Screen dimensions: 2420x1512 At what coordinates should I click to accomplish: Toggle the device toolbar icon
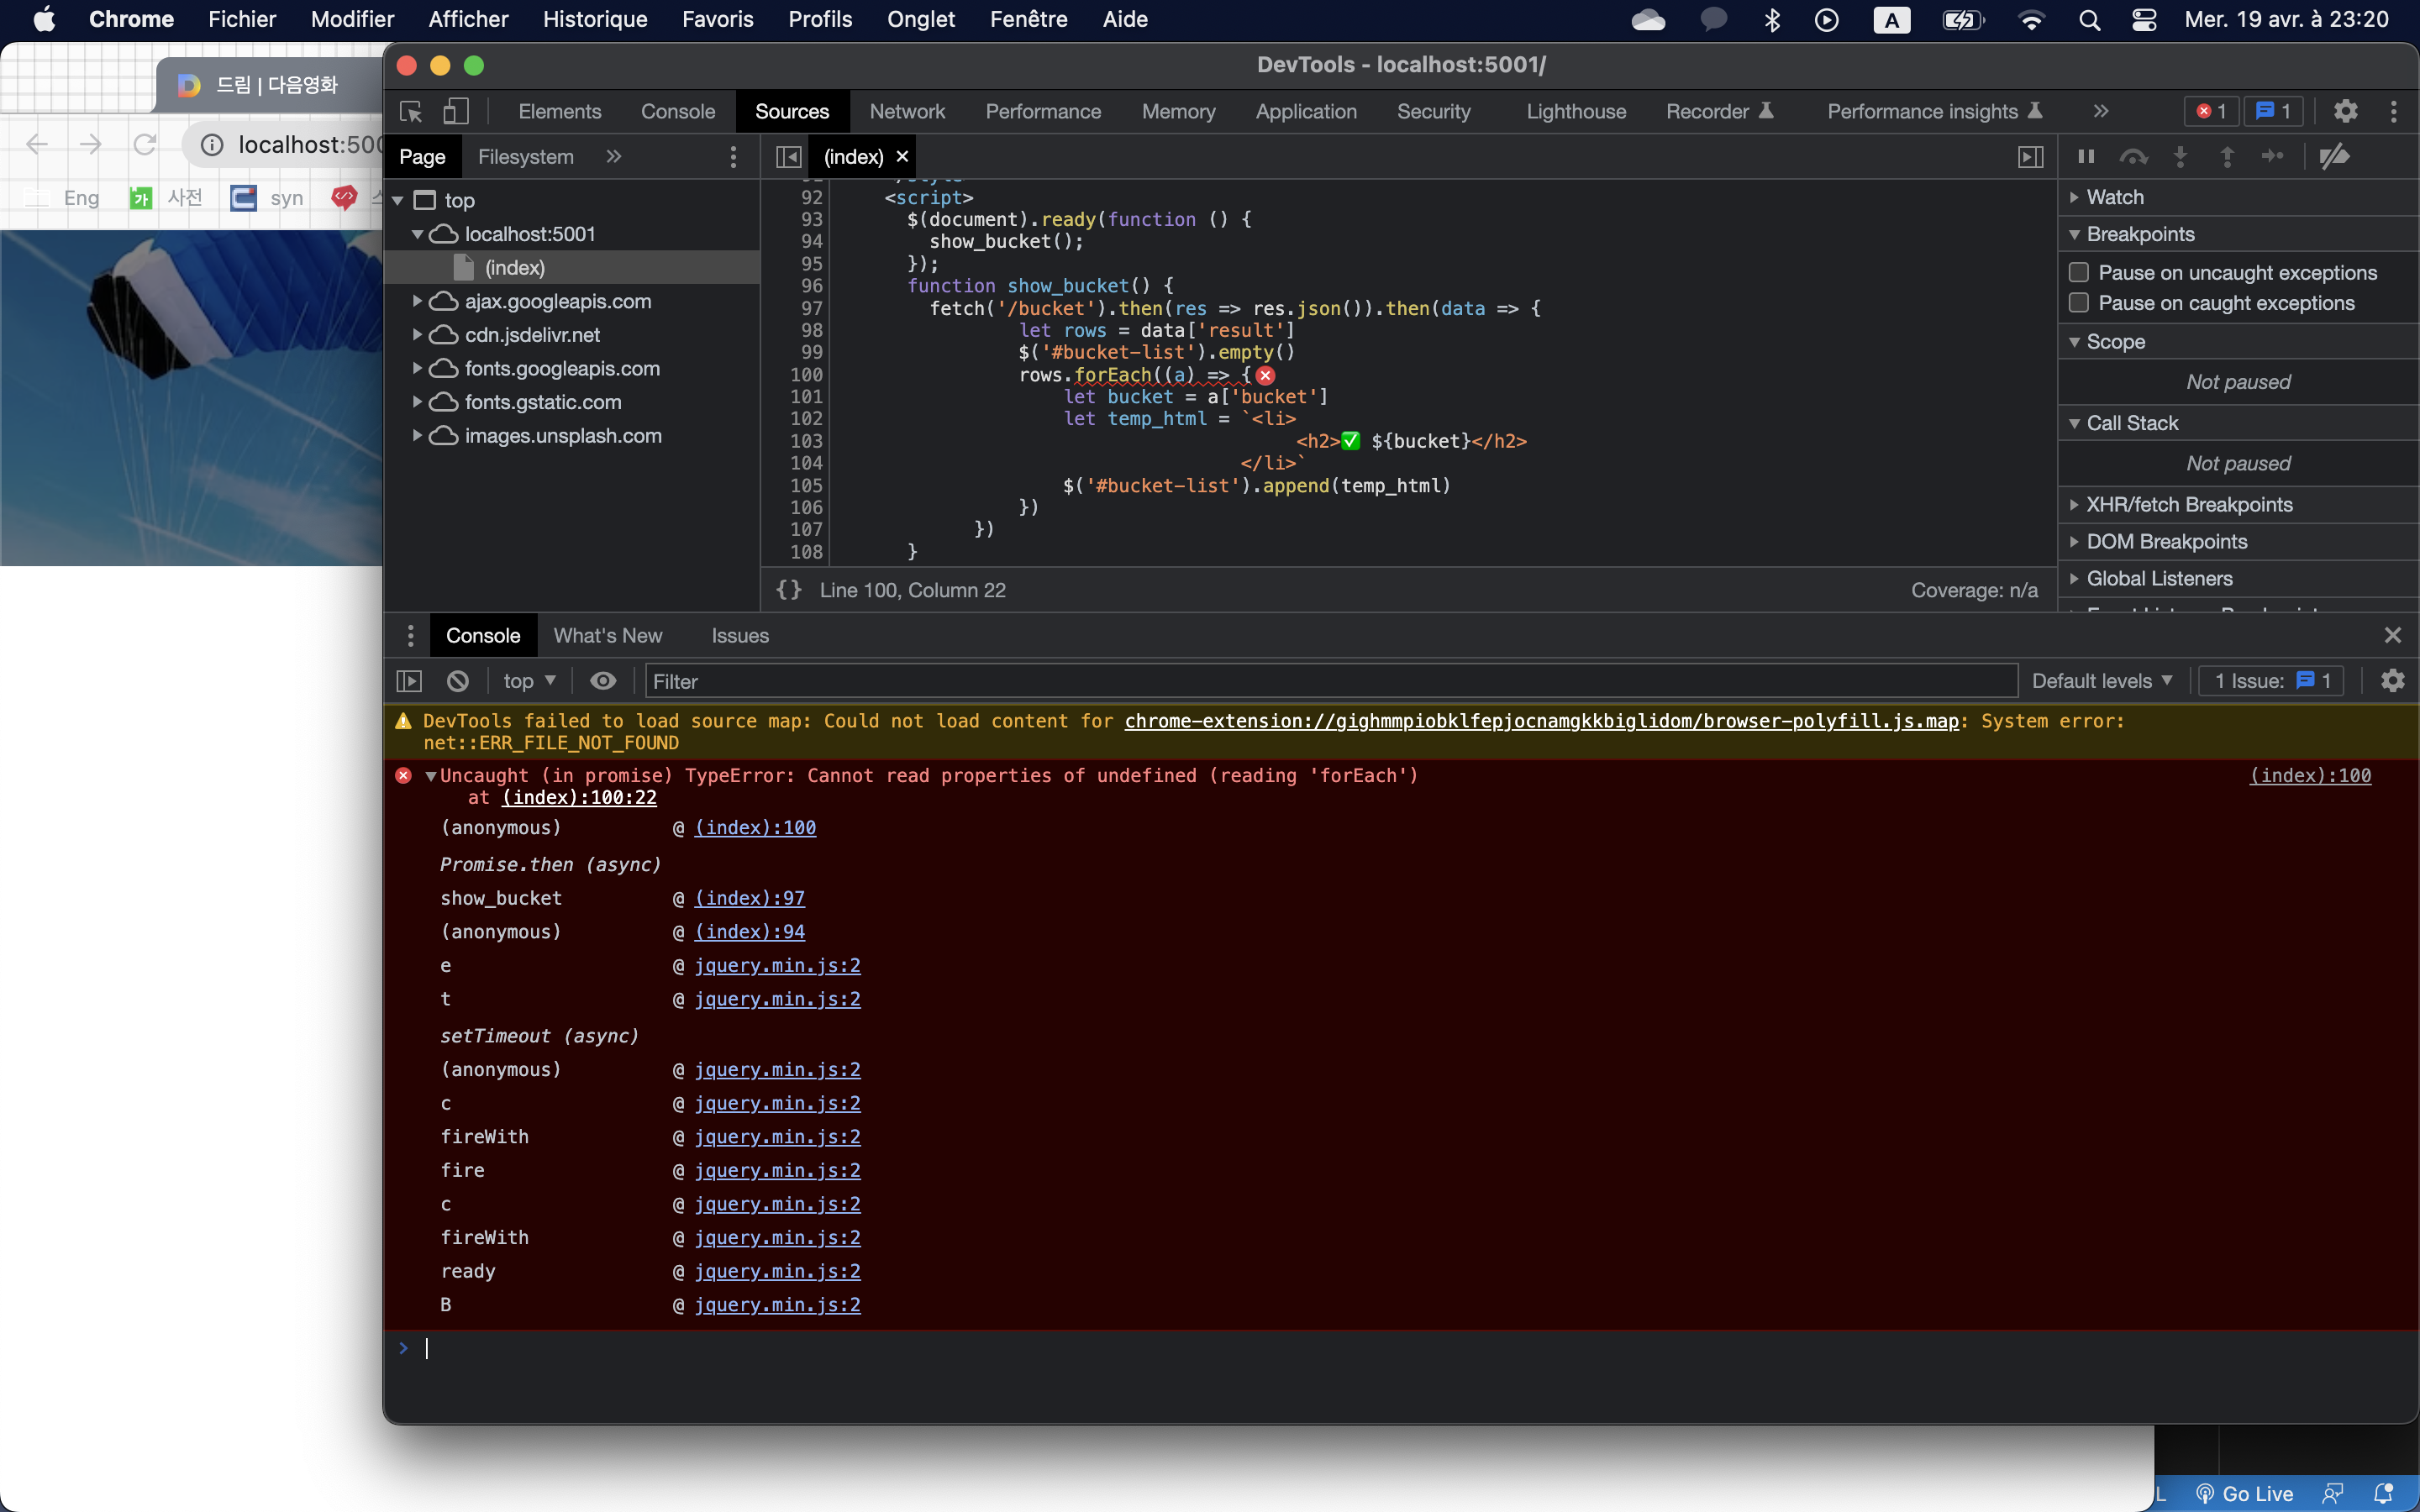456,111
